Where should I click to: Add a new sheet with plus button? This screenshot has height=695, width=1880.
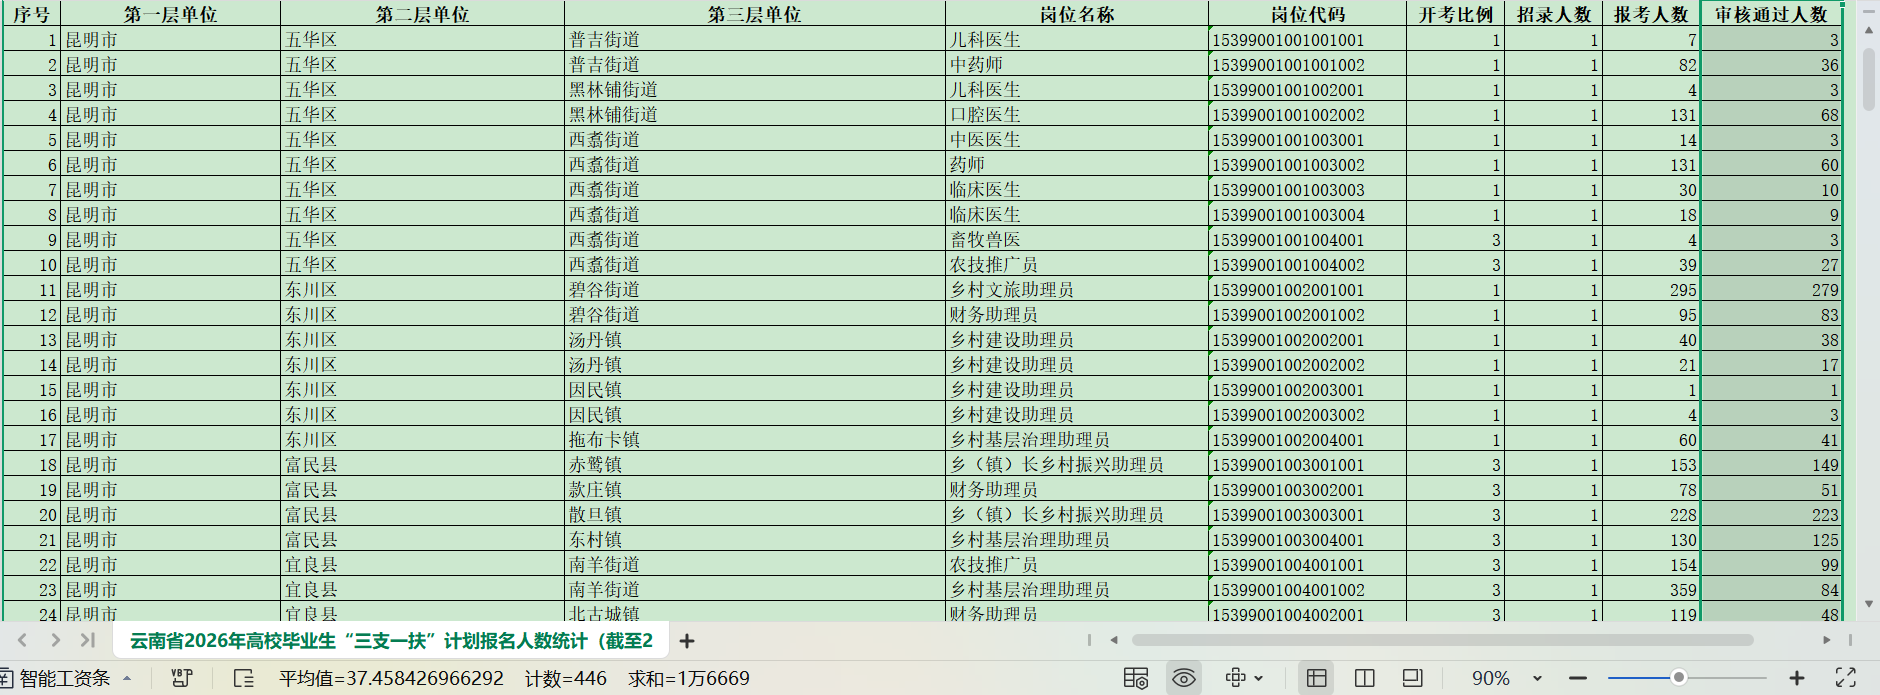687,641
